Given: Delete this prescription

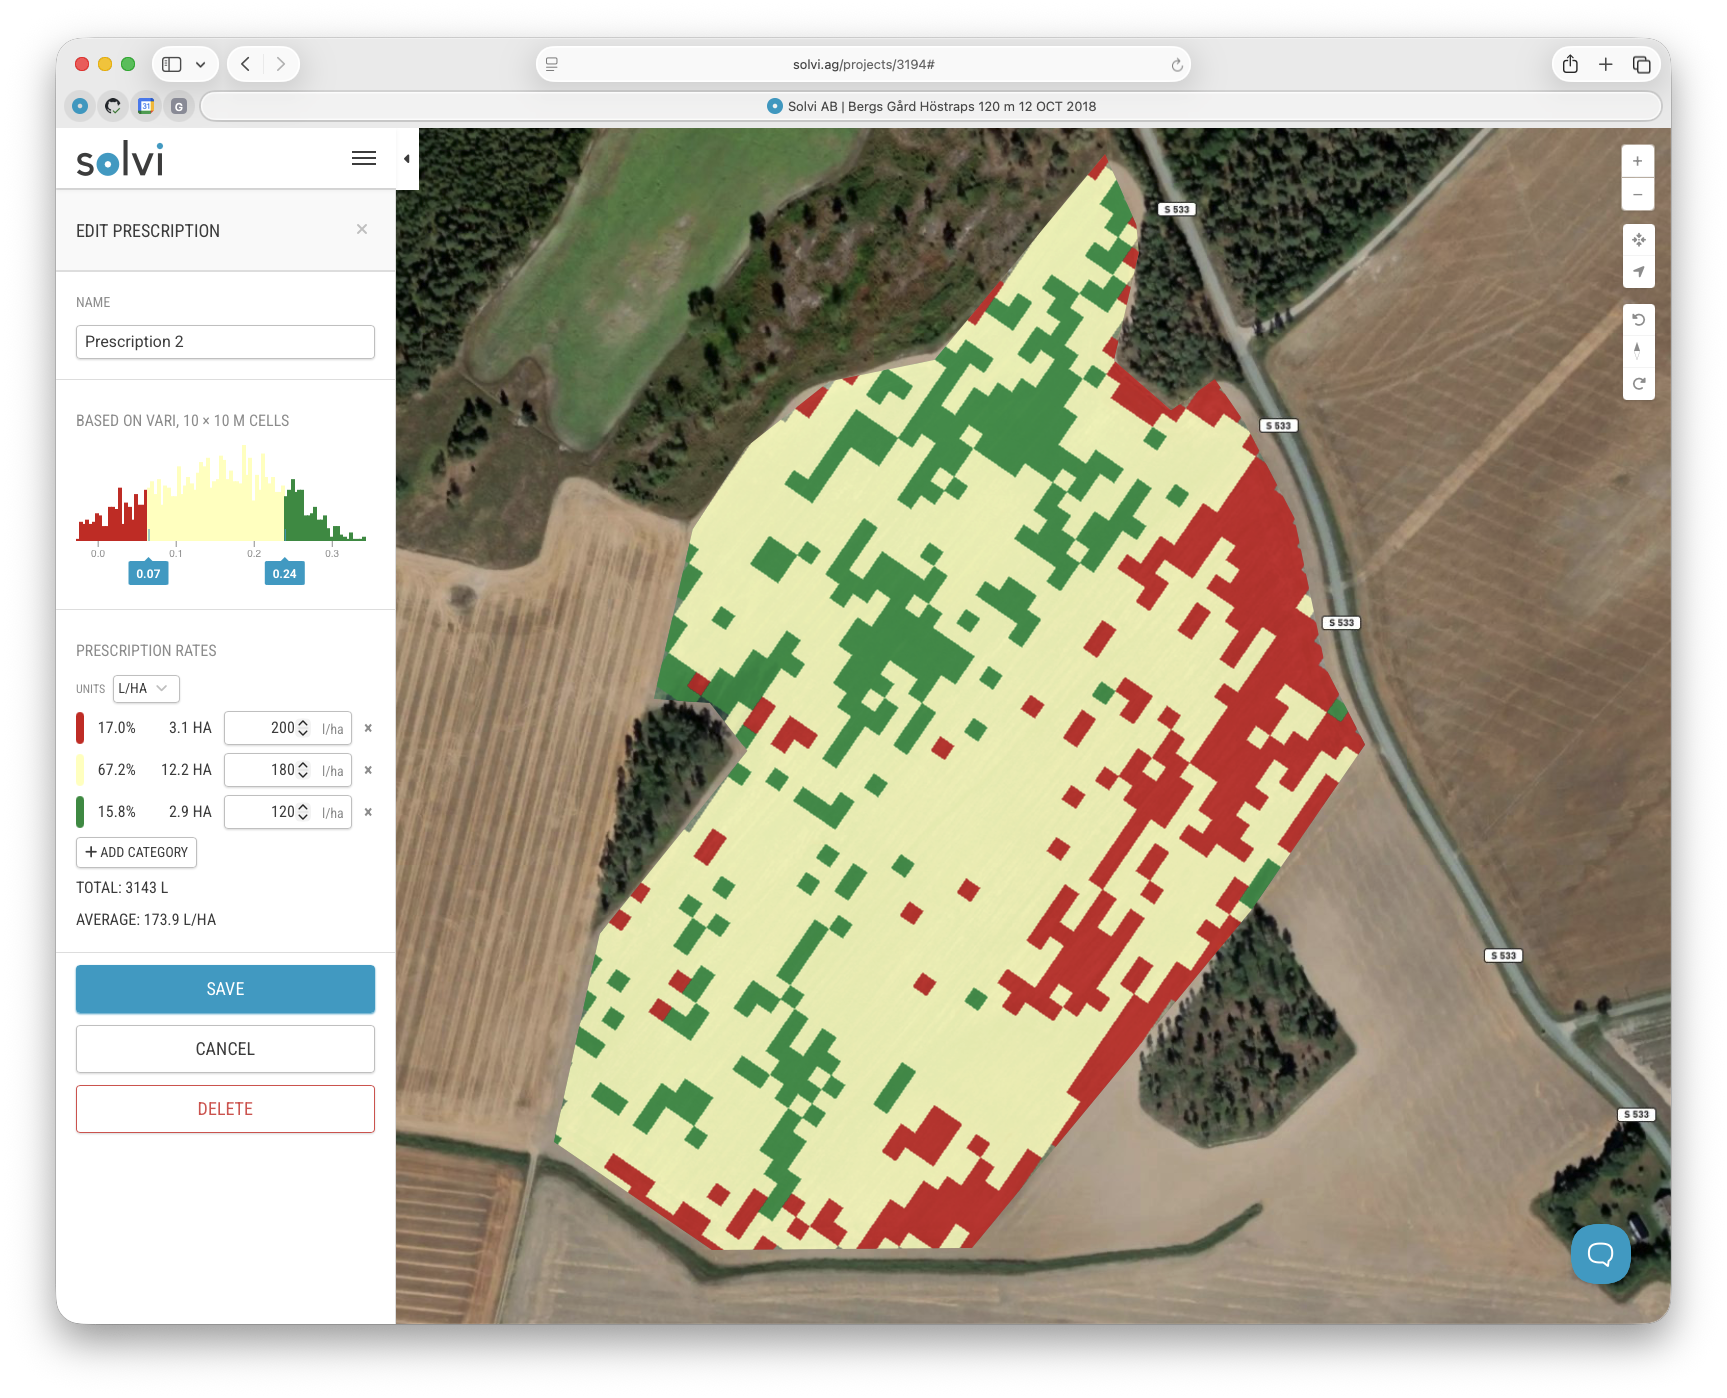Looking at the screenshot, I should coord(225,1109).
